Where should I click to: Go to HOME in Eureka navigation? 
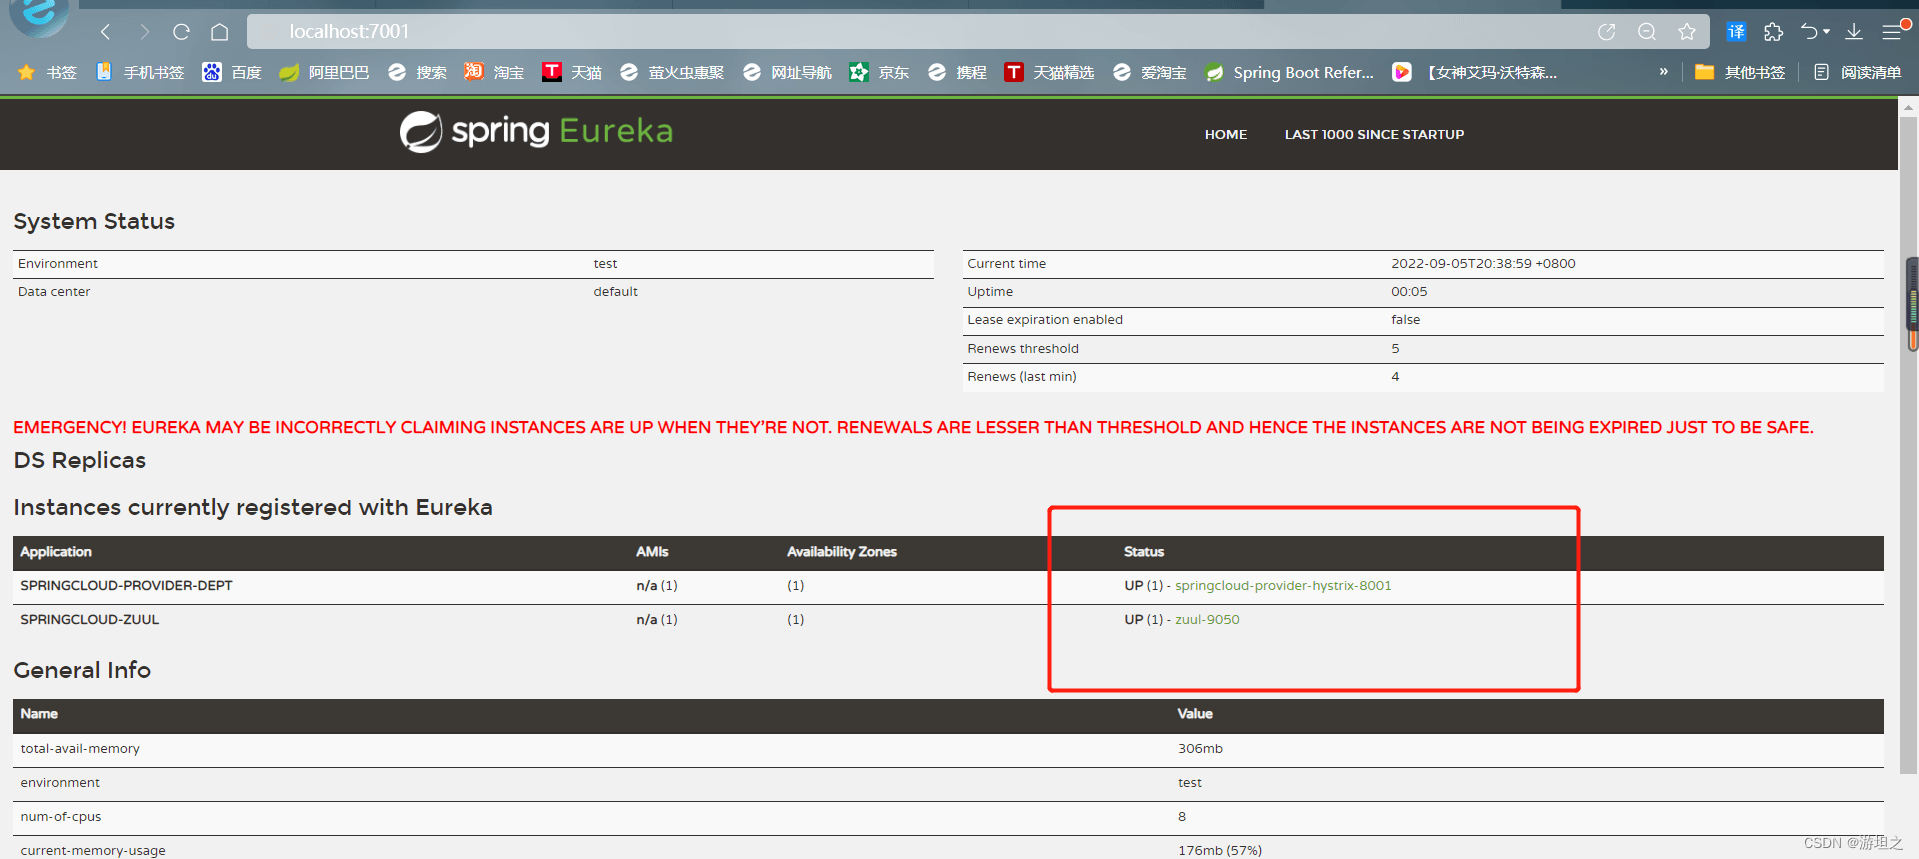coord(1225,134)
